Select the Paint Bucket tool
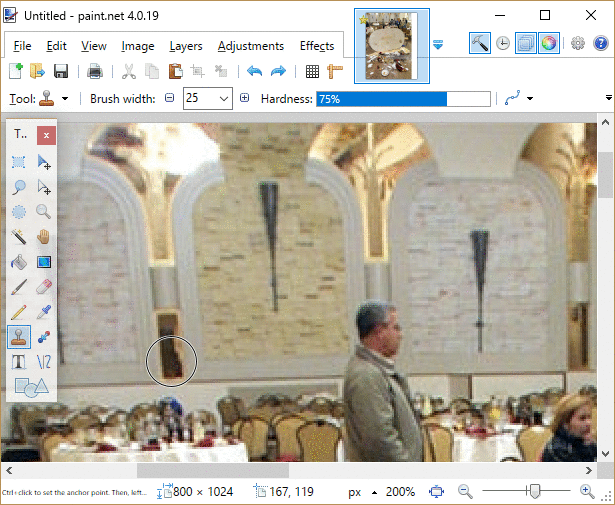This screenshot has height=505, width=615. point(19,262)
